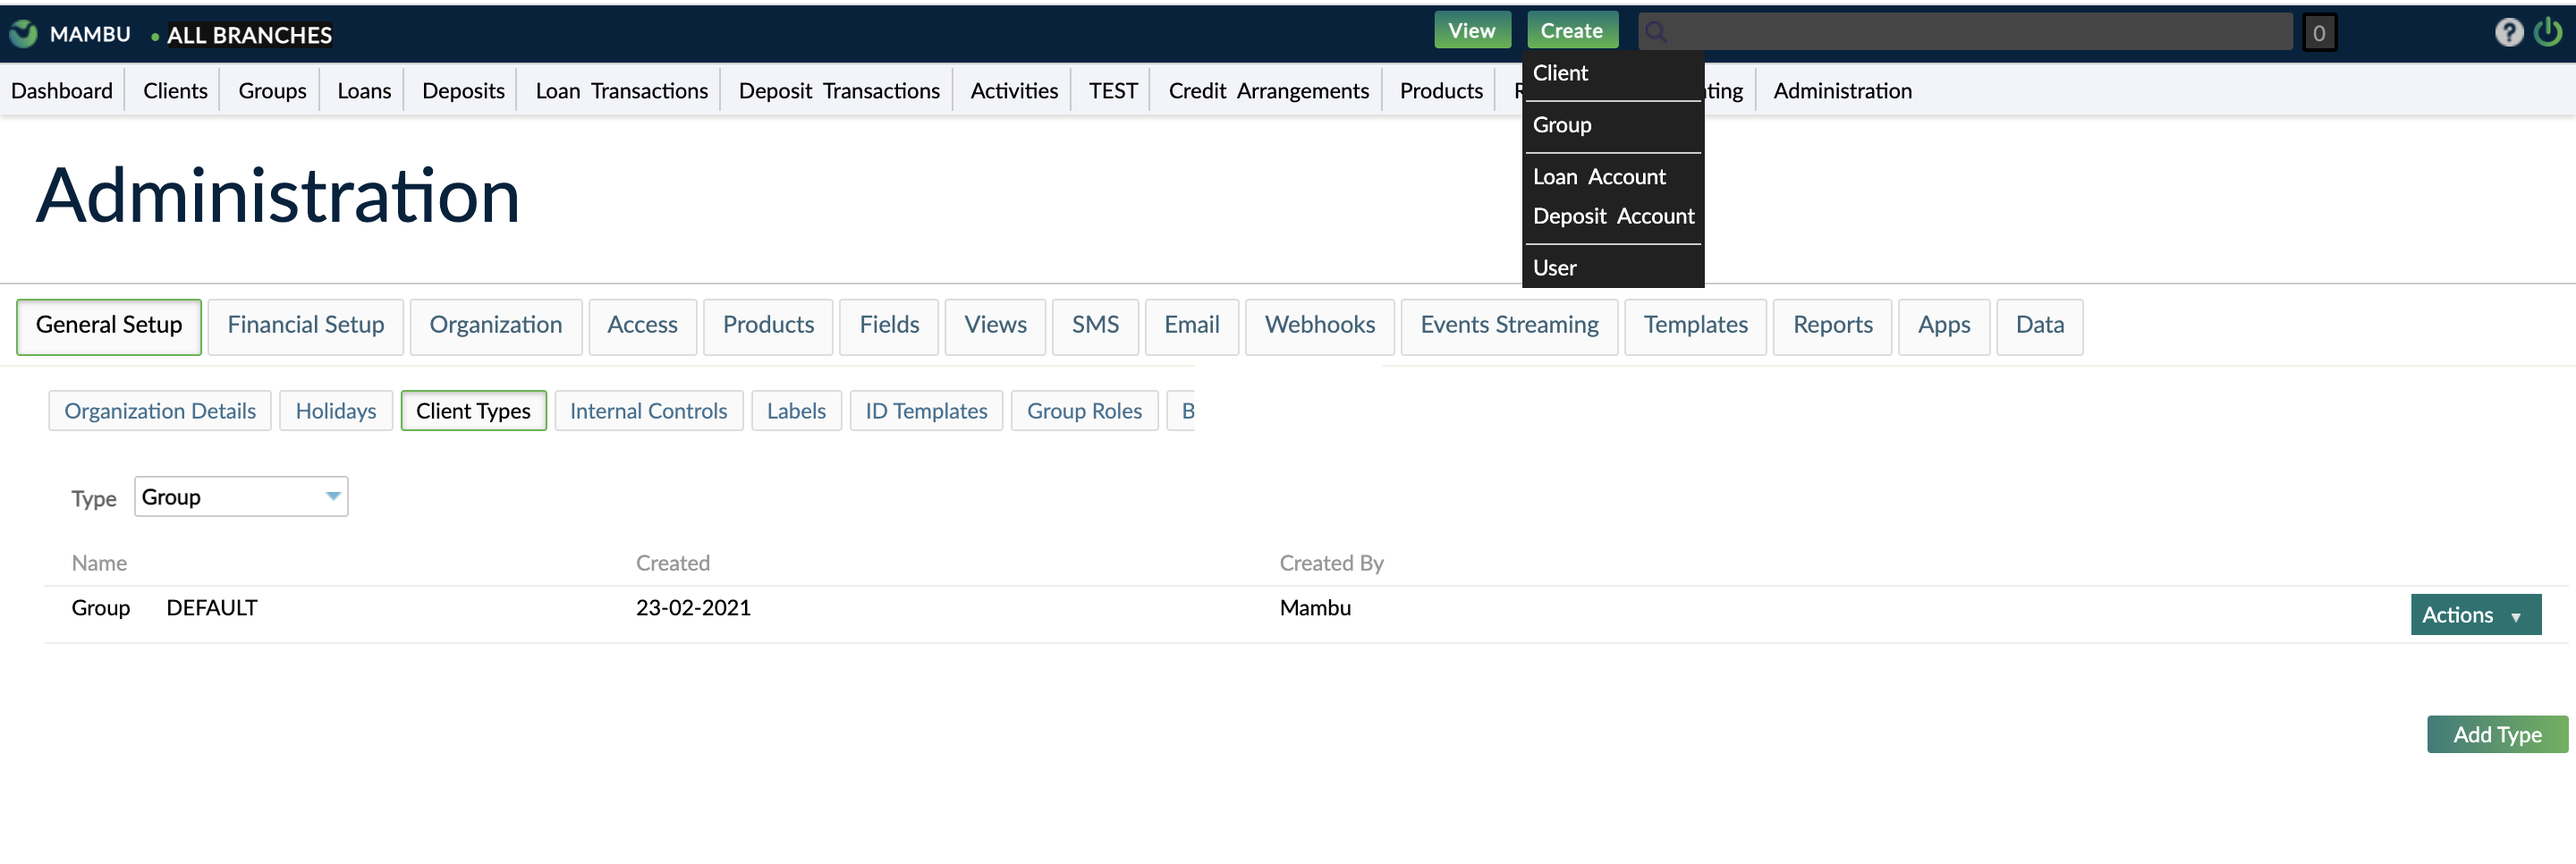Choose Client from the Create menu
2576x864 pixels.
tap(1560, 72)
